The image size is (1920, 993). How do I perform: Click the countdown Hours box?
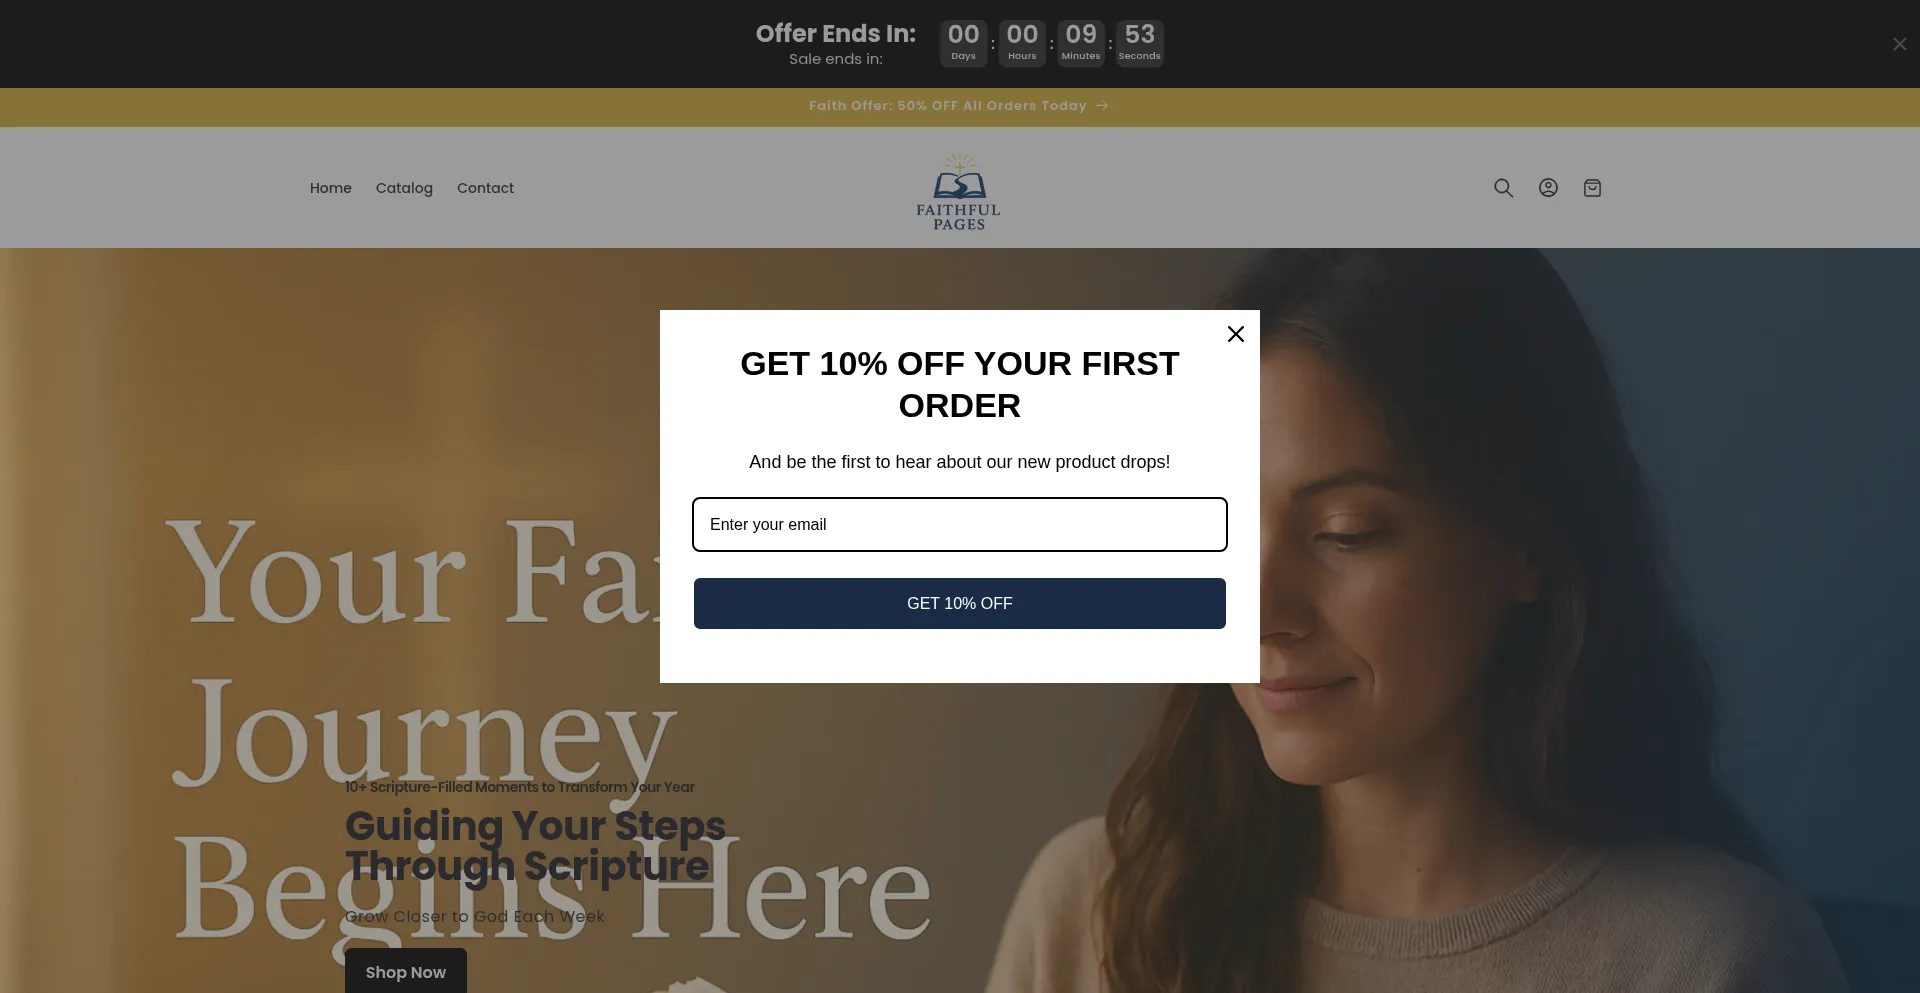tap(1022, 43)
